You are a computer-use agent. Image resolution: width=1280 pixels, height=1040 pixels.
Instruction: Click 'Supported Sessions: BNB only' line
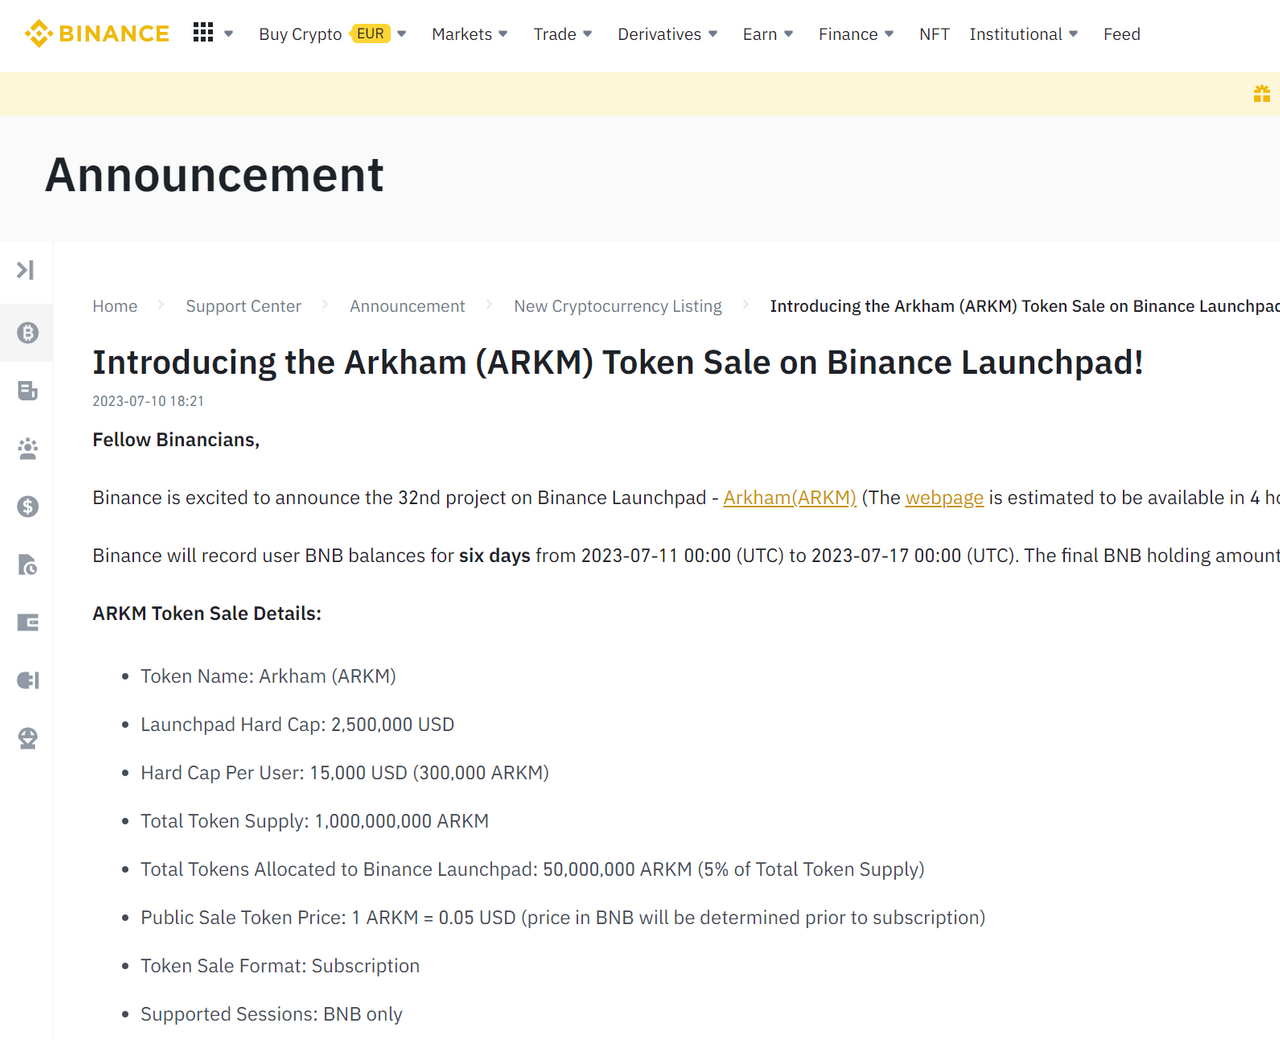click(271, 1014)
